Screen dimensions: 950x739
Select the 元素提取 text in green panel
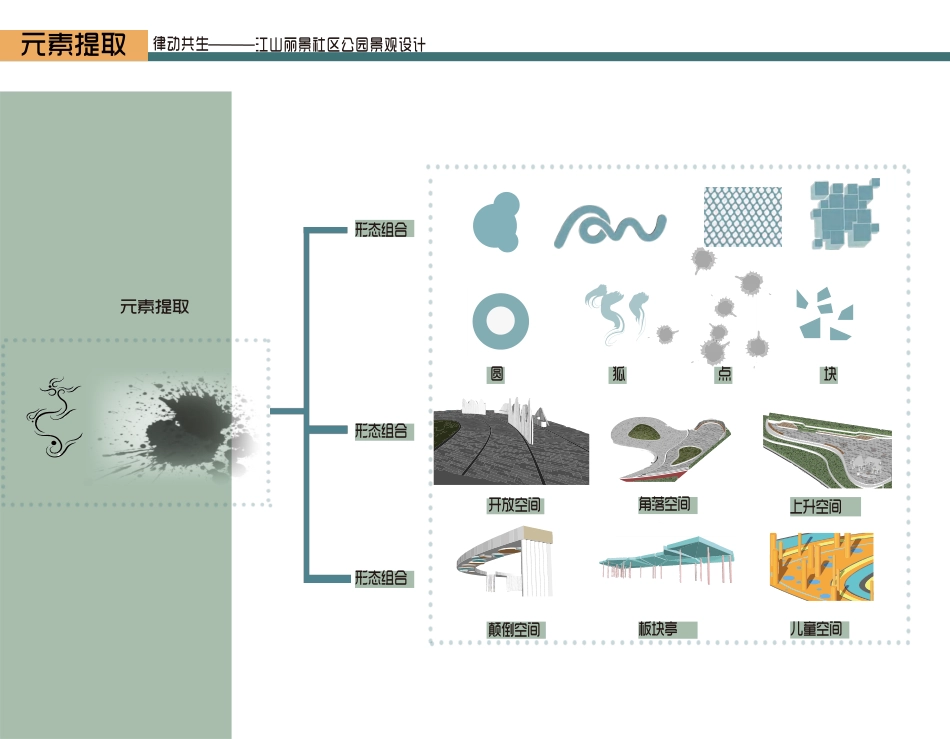click(154, 307)
